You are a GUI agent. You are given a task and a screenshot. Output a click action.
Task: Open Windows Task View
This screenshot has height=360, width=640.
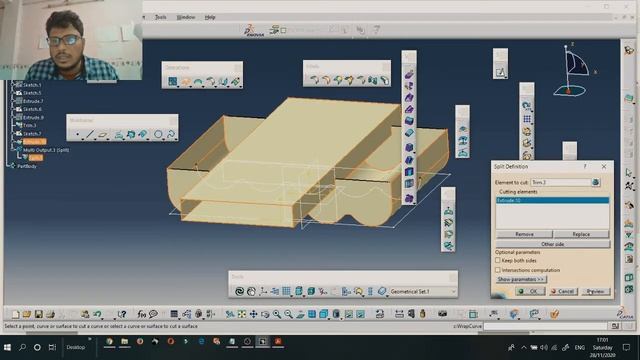pyautogui.click(x=52, y=347)
